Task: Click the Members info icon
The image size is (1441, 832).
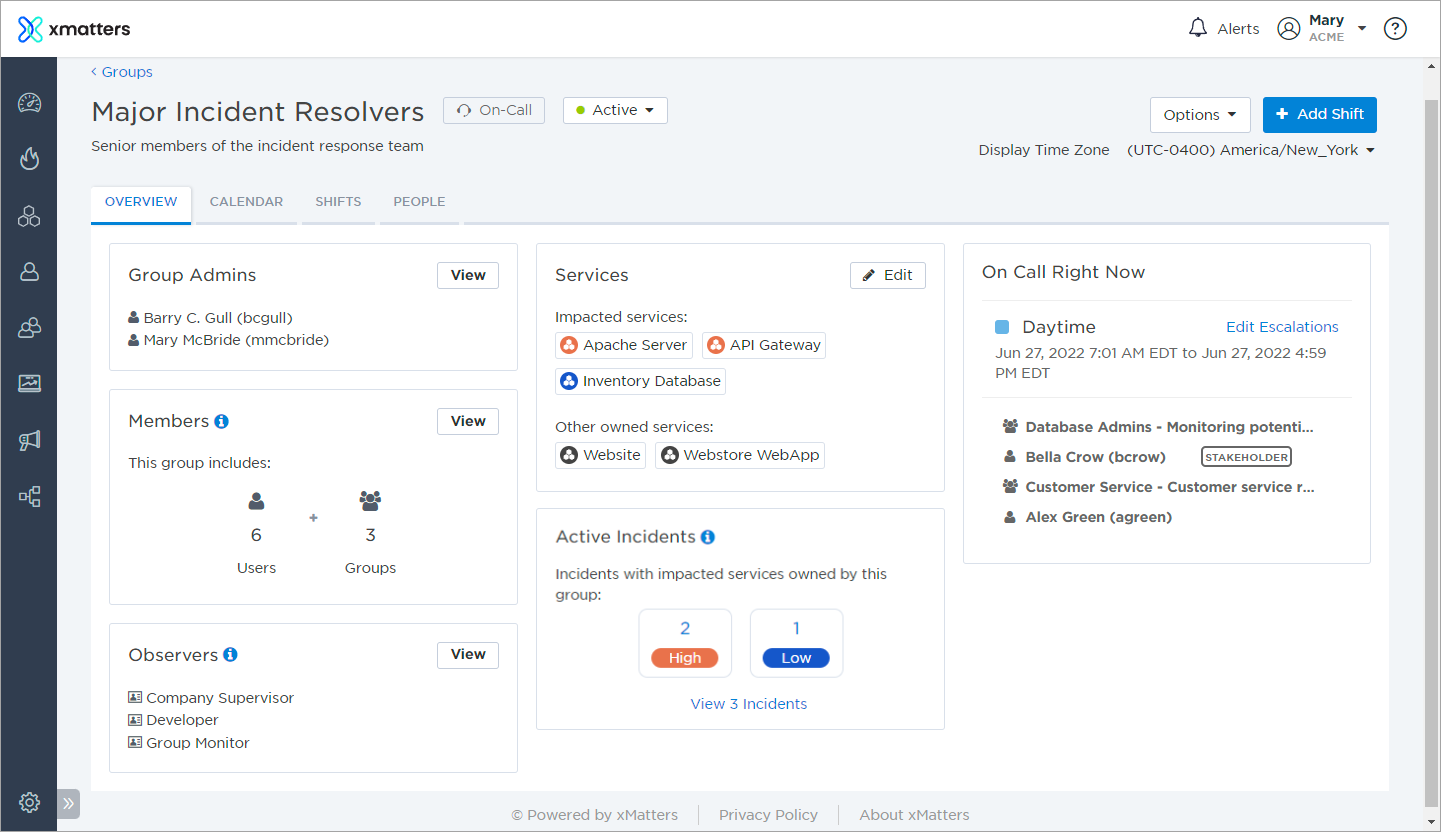Action: tap(222, 421)
